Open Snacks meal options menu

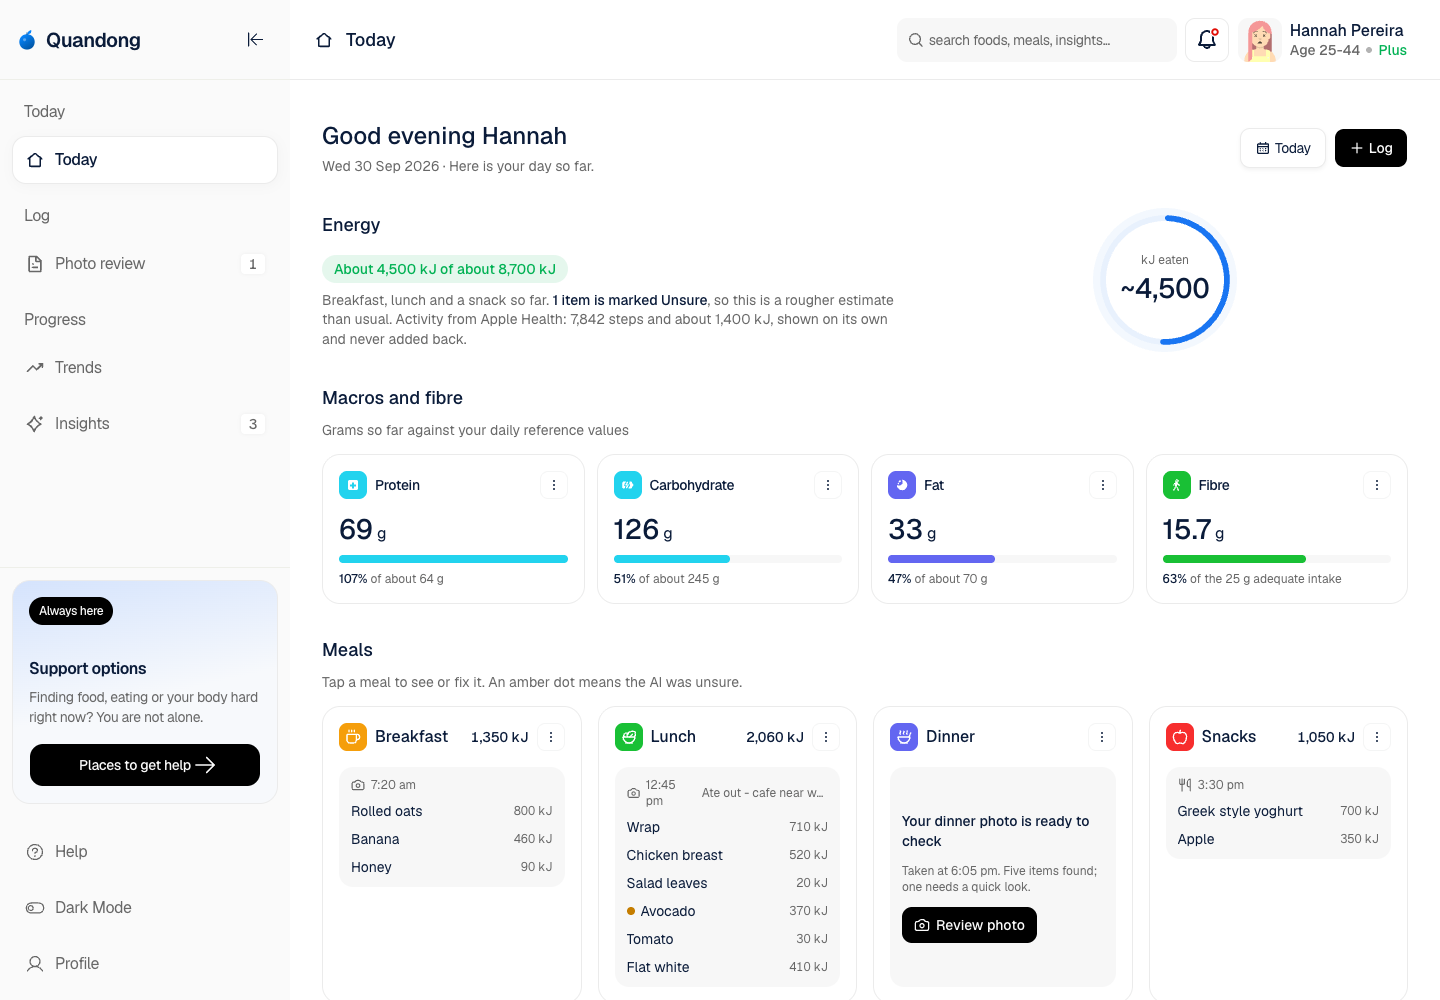(x=1377, y=737)
